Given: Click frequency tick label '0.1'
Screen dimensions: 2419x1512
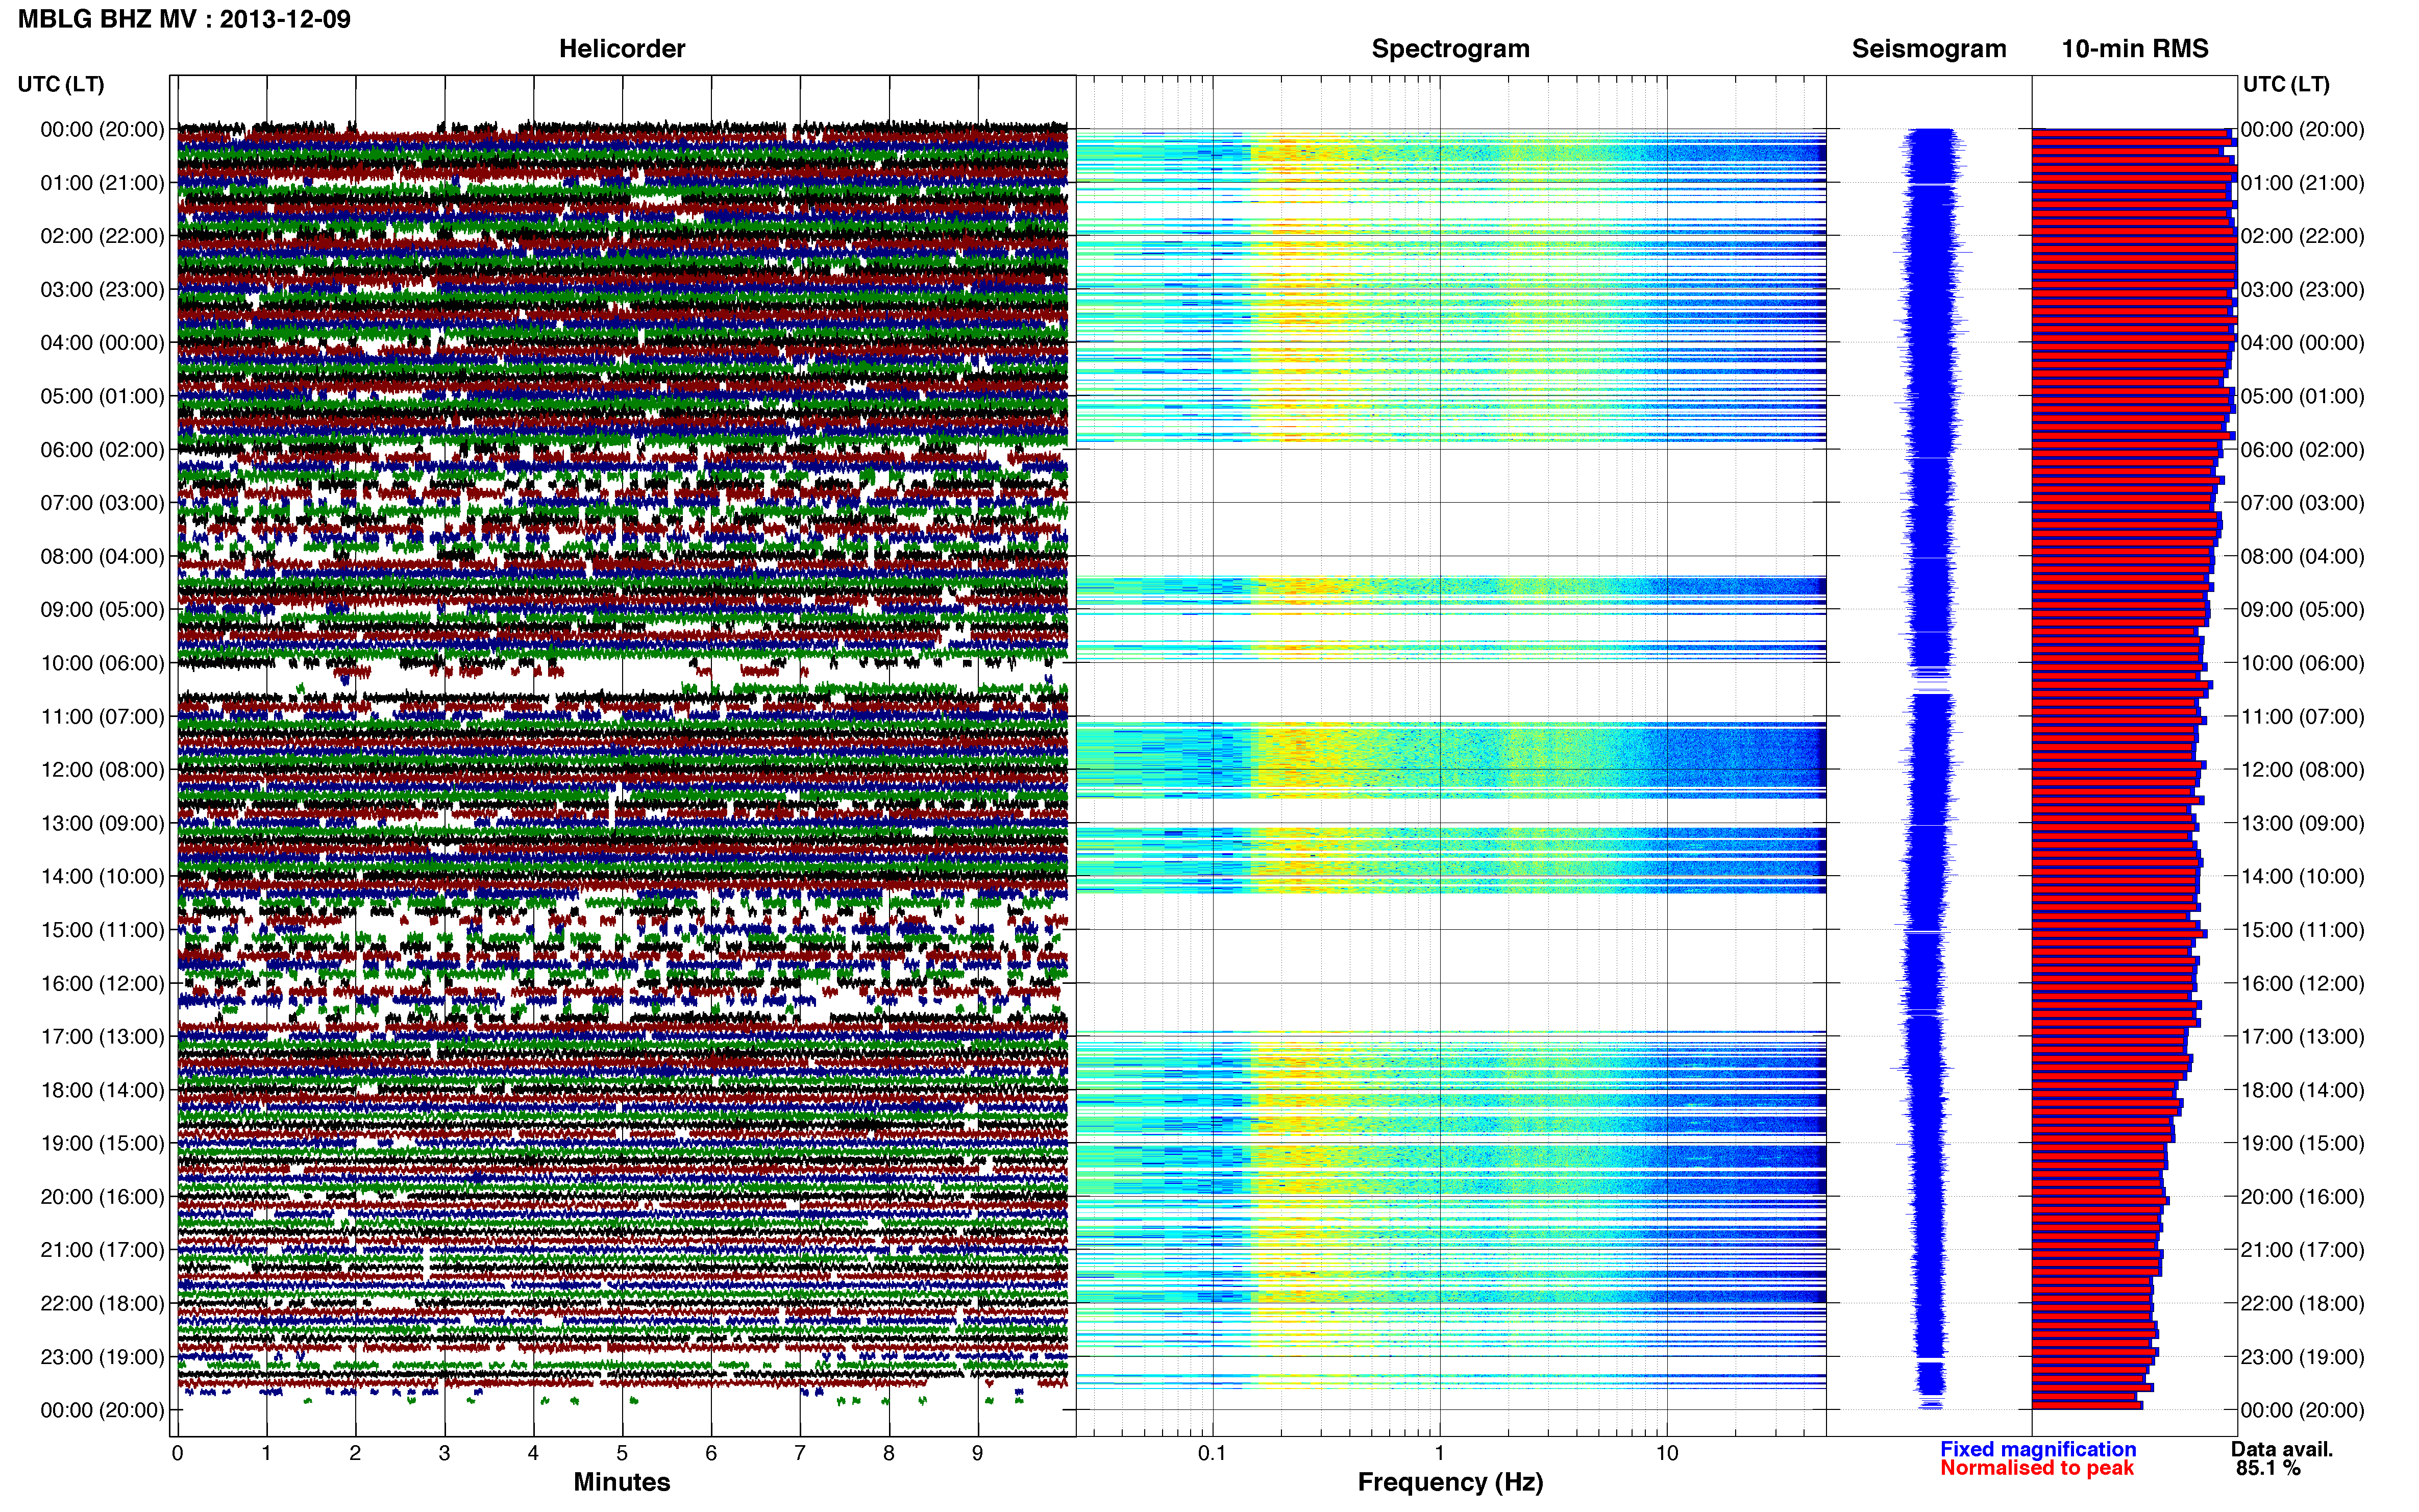Looking at the screenshot, I should [1212, 1454].
